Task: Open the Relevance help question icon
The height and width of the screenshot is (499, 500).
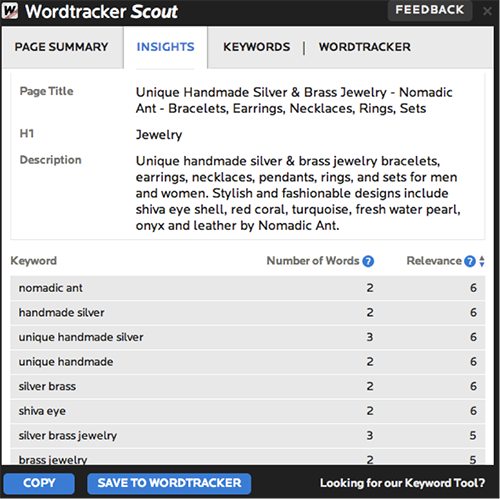Action: pyautogui.click(x=470, y=261)
